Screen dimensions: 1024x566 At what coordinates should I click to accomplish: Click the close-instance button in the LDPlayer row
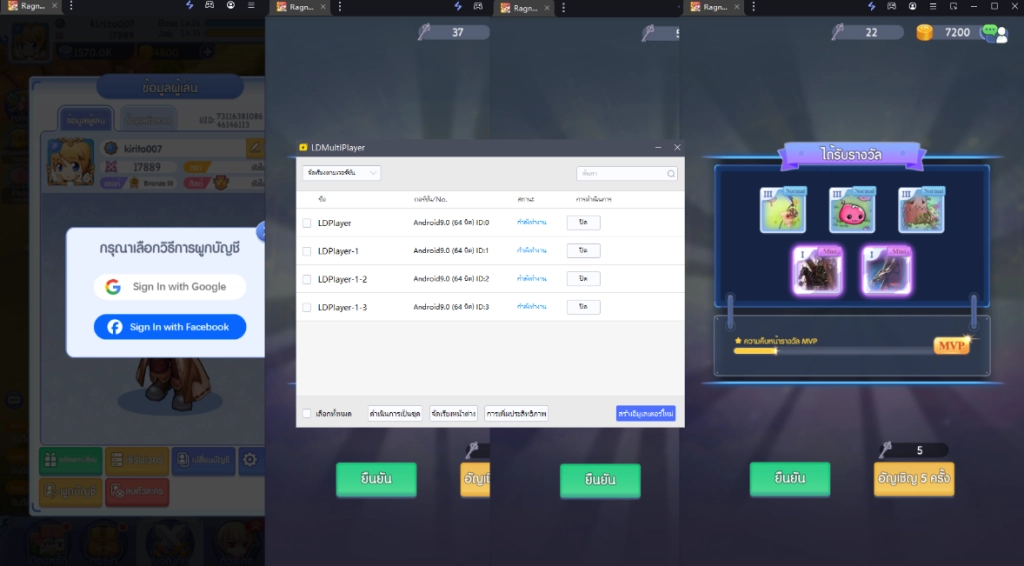(x=583, y=223)
